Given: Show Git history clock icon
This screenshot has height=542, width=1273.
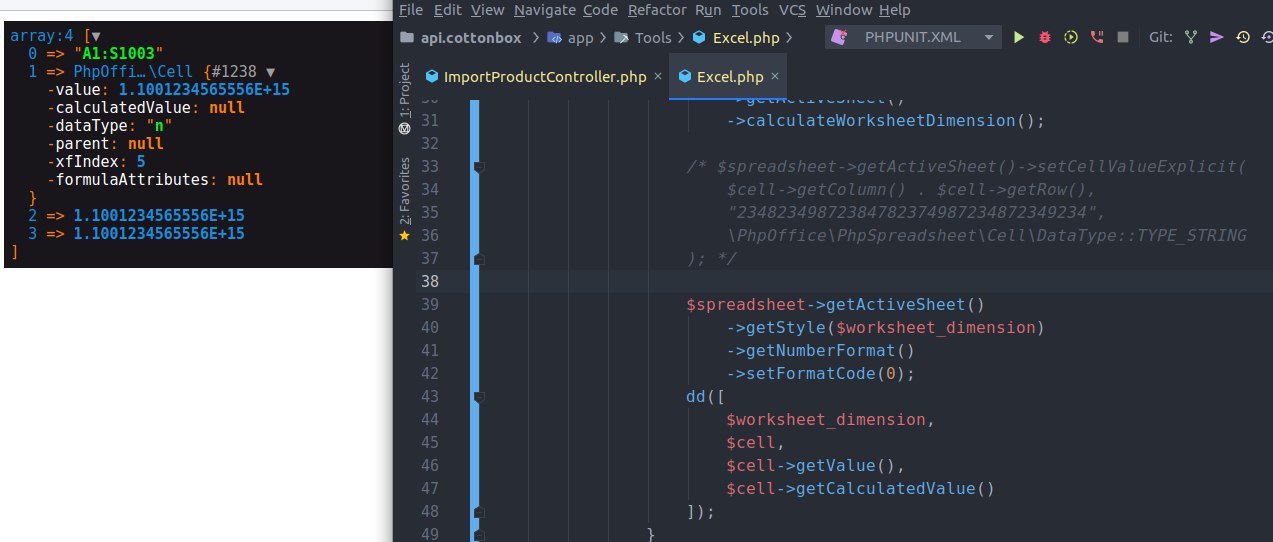Looking at the screenshot, I should pyautogui.click(x=1243, y=37).
